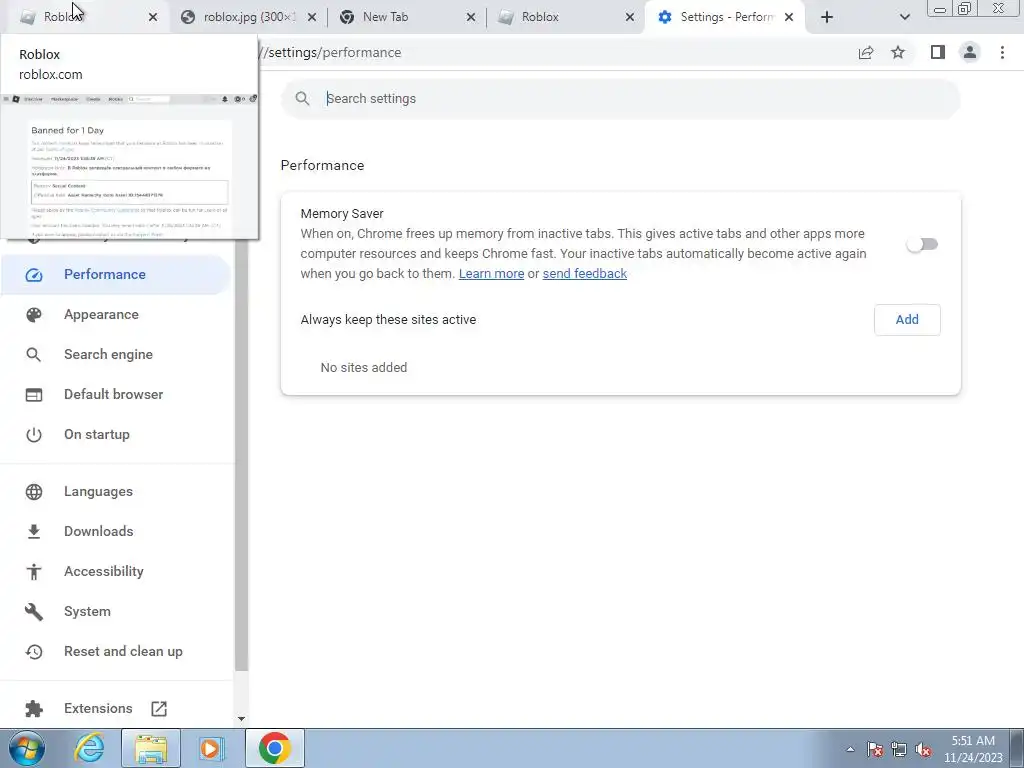Image resolution: width=1024 pixels, height=768 pixels.
Task: Click the Search engine magnifier icon
Action: 34,355
